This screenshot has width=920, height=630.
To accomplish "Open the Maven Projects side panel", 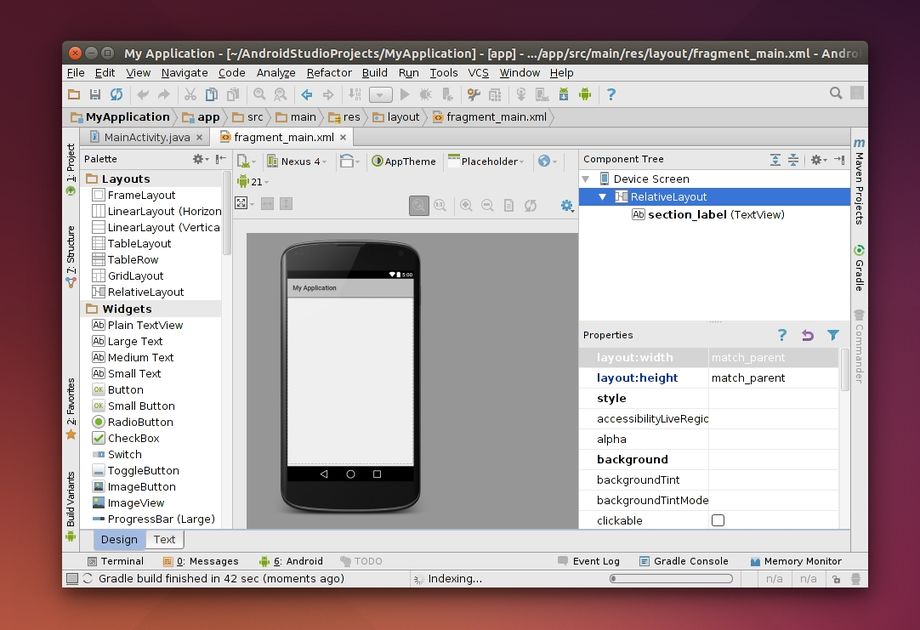I will click(859, 181).
